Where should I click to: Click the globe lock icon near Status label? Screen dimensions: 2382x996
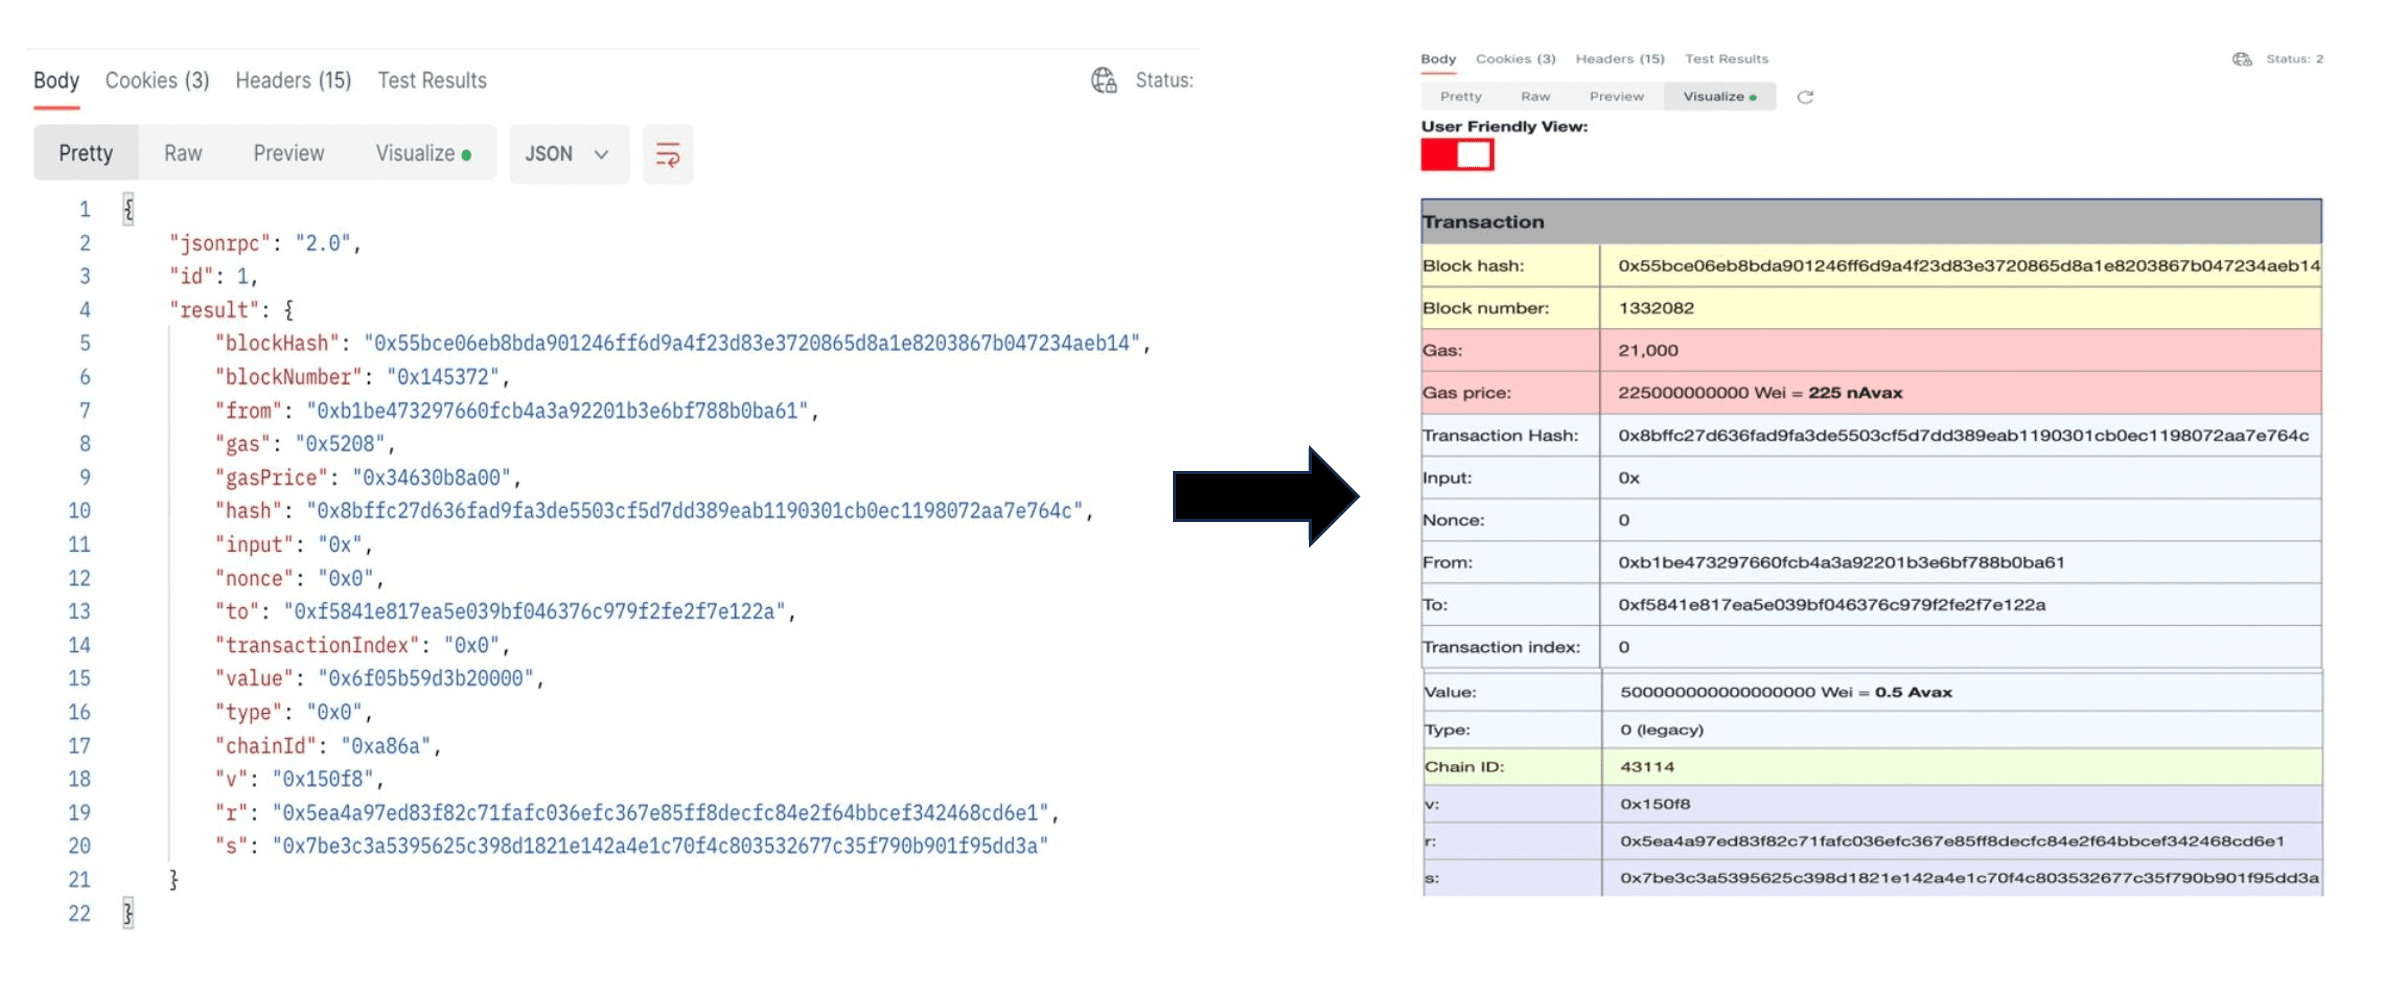1104,81
